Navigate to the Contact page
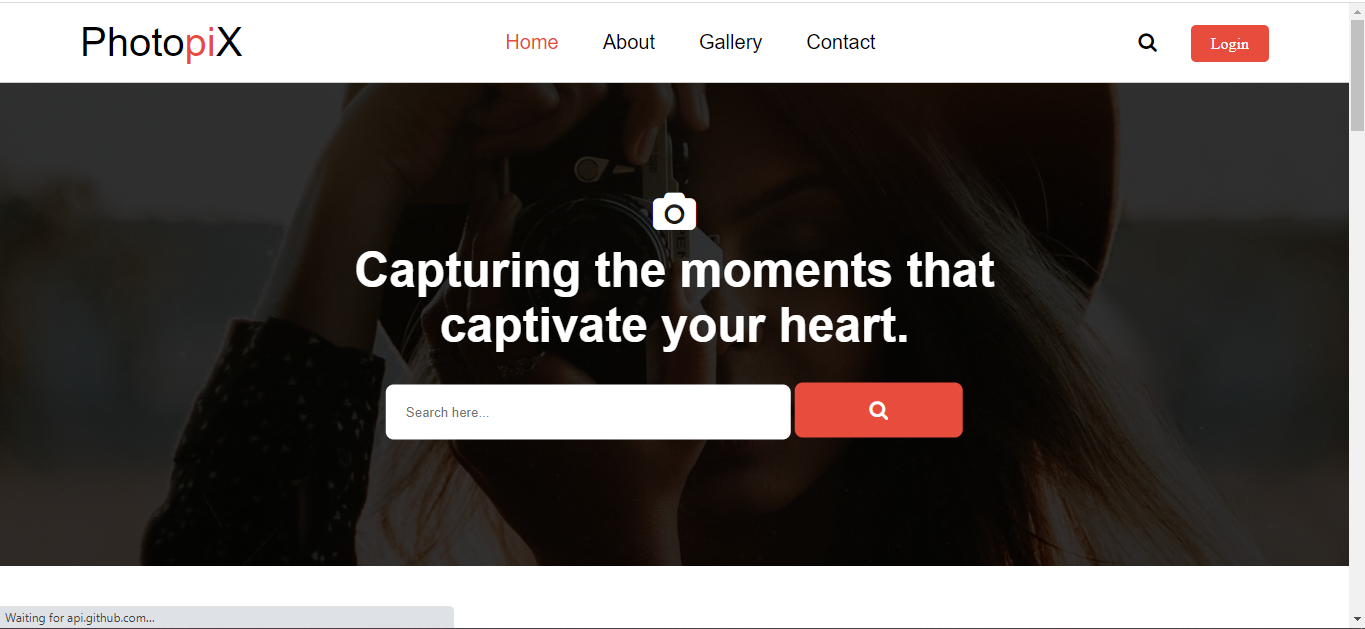Image resolution: width=1365 pixels, height=629 pixels. (x=841, y=42)
